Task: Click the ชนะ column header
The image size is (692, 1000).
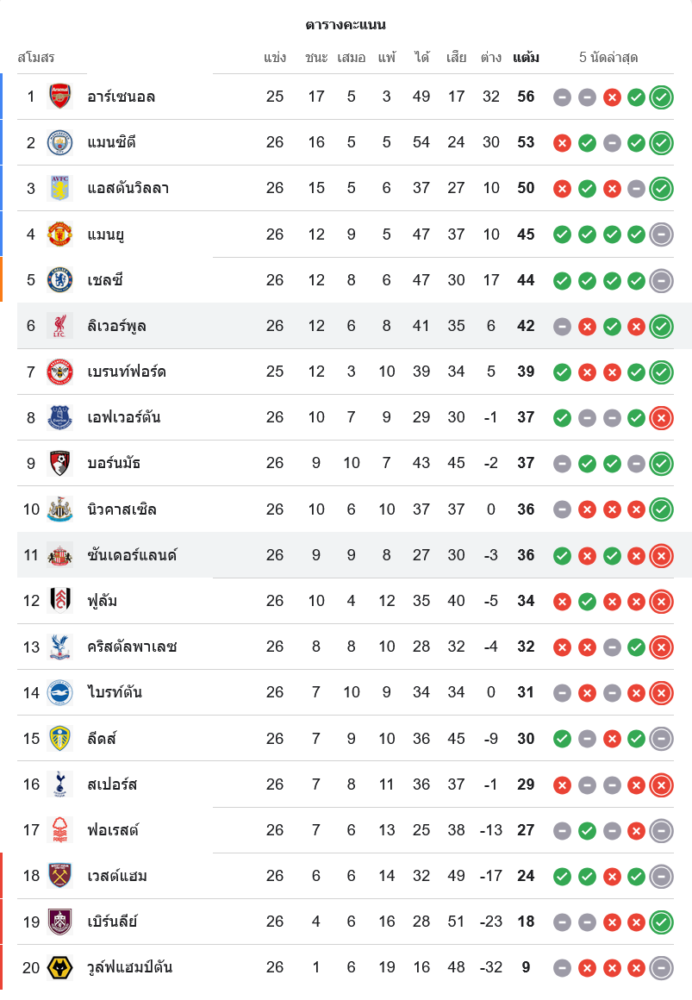Action: 316,57
